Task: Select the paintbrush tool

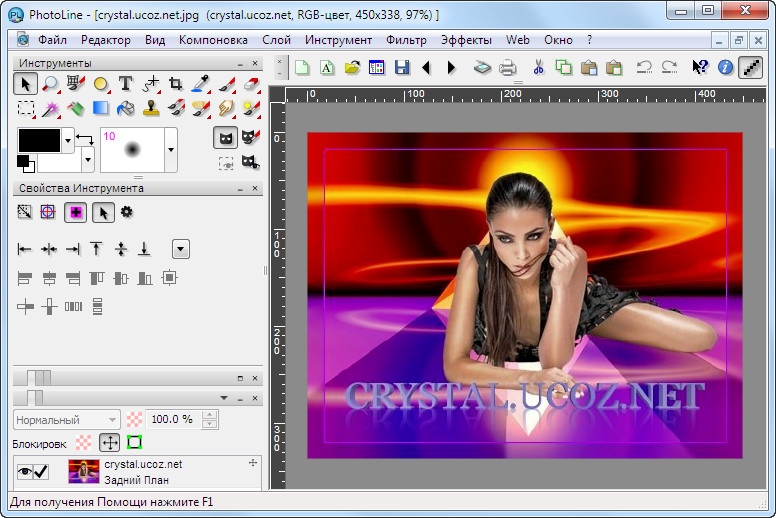Action: coord(226,84)
